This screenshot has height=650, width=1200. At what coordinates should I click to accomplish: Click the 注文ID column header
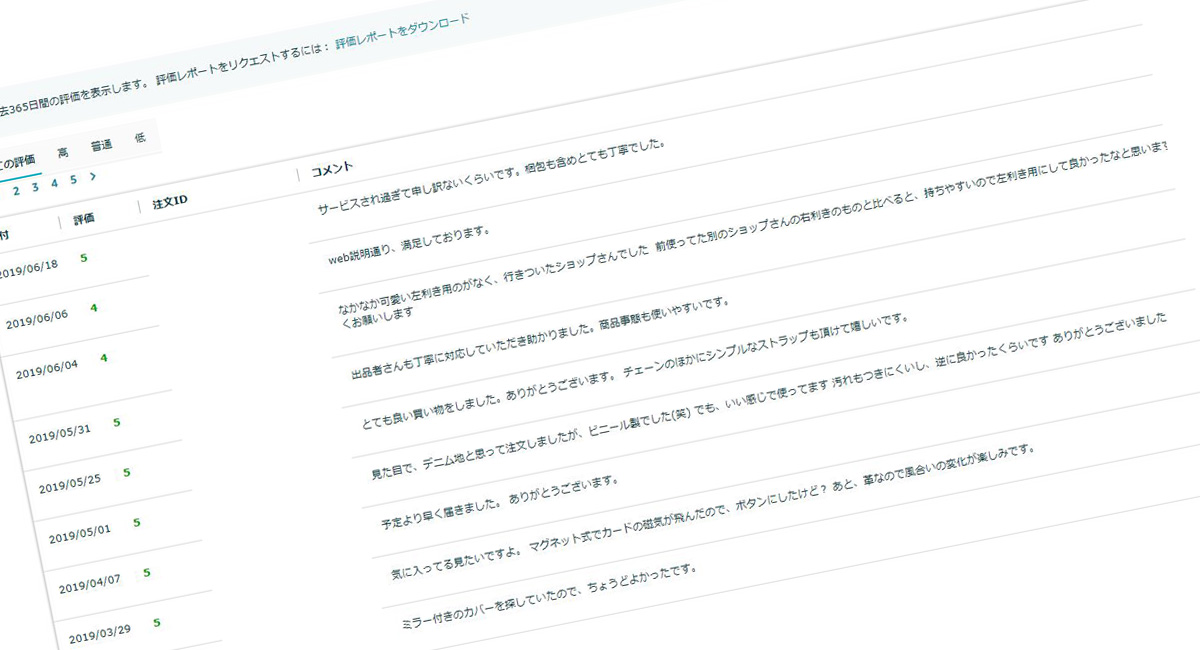(x=169, y=203)
